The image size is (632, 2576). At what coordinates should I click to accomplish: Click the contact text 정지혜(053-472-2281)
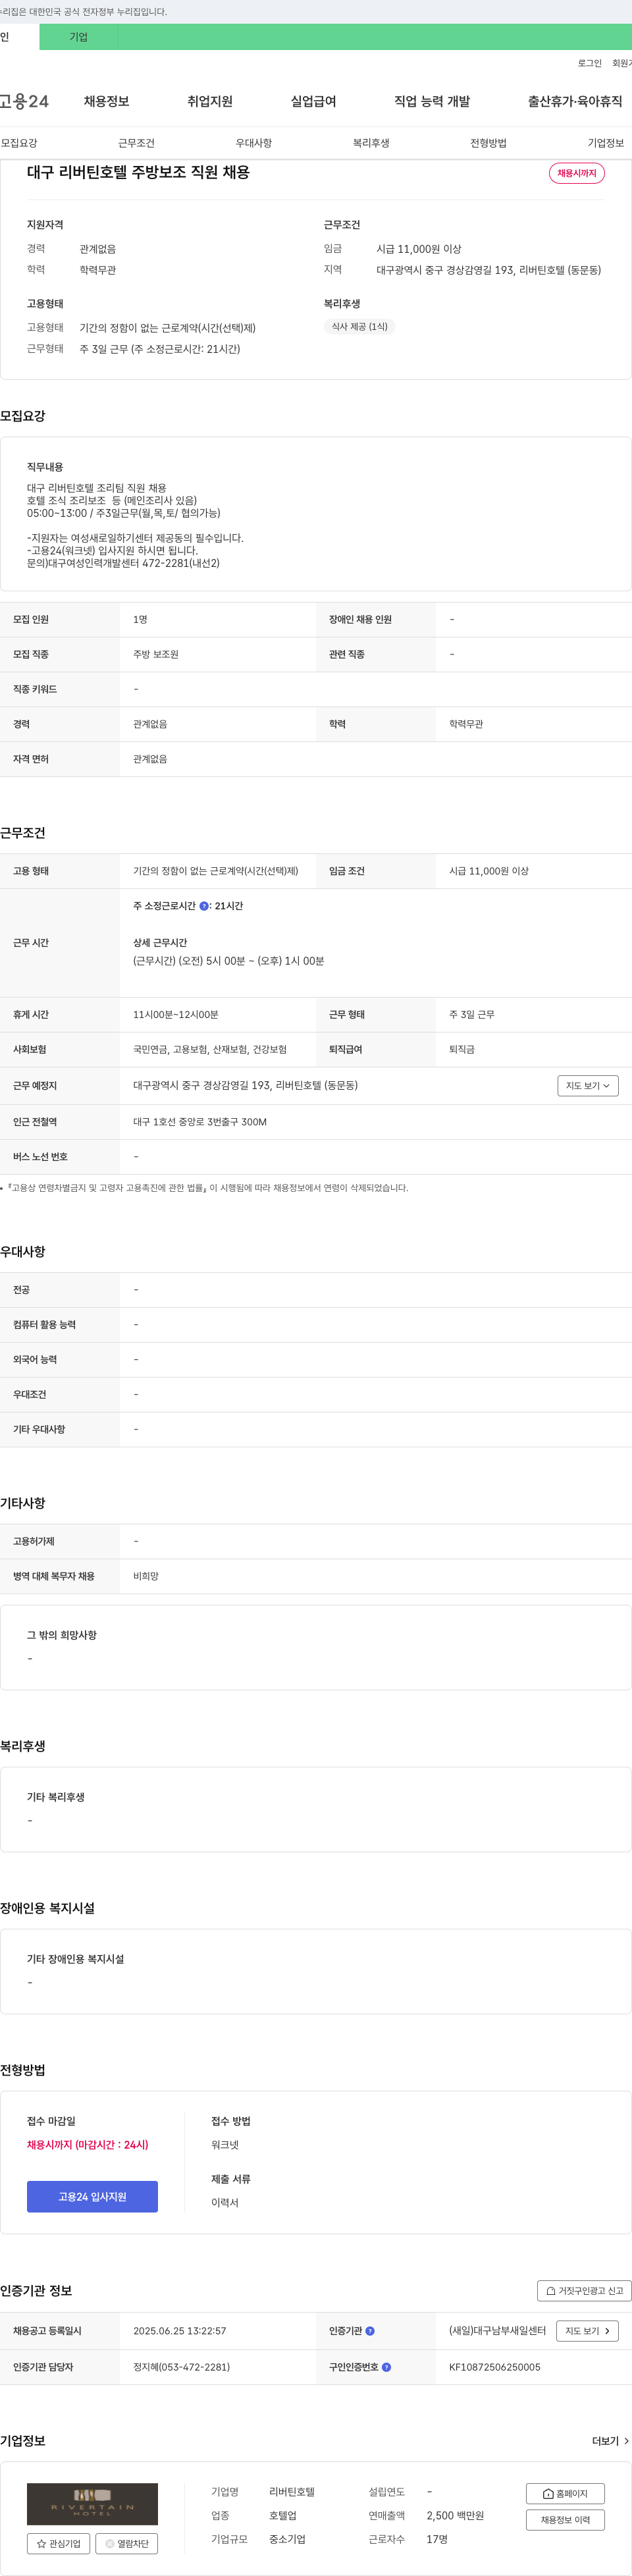pos(181,2367)
